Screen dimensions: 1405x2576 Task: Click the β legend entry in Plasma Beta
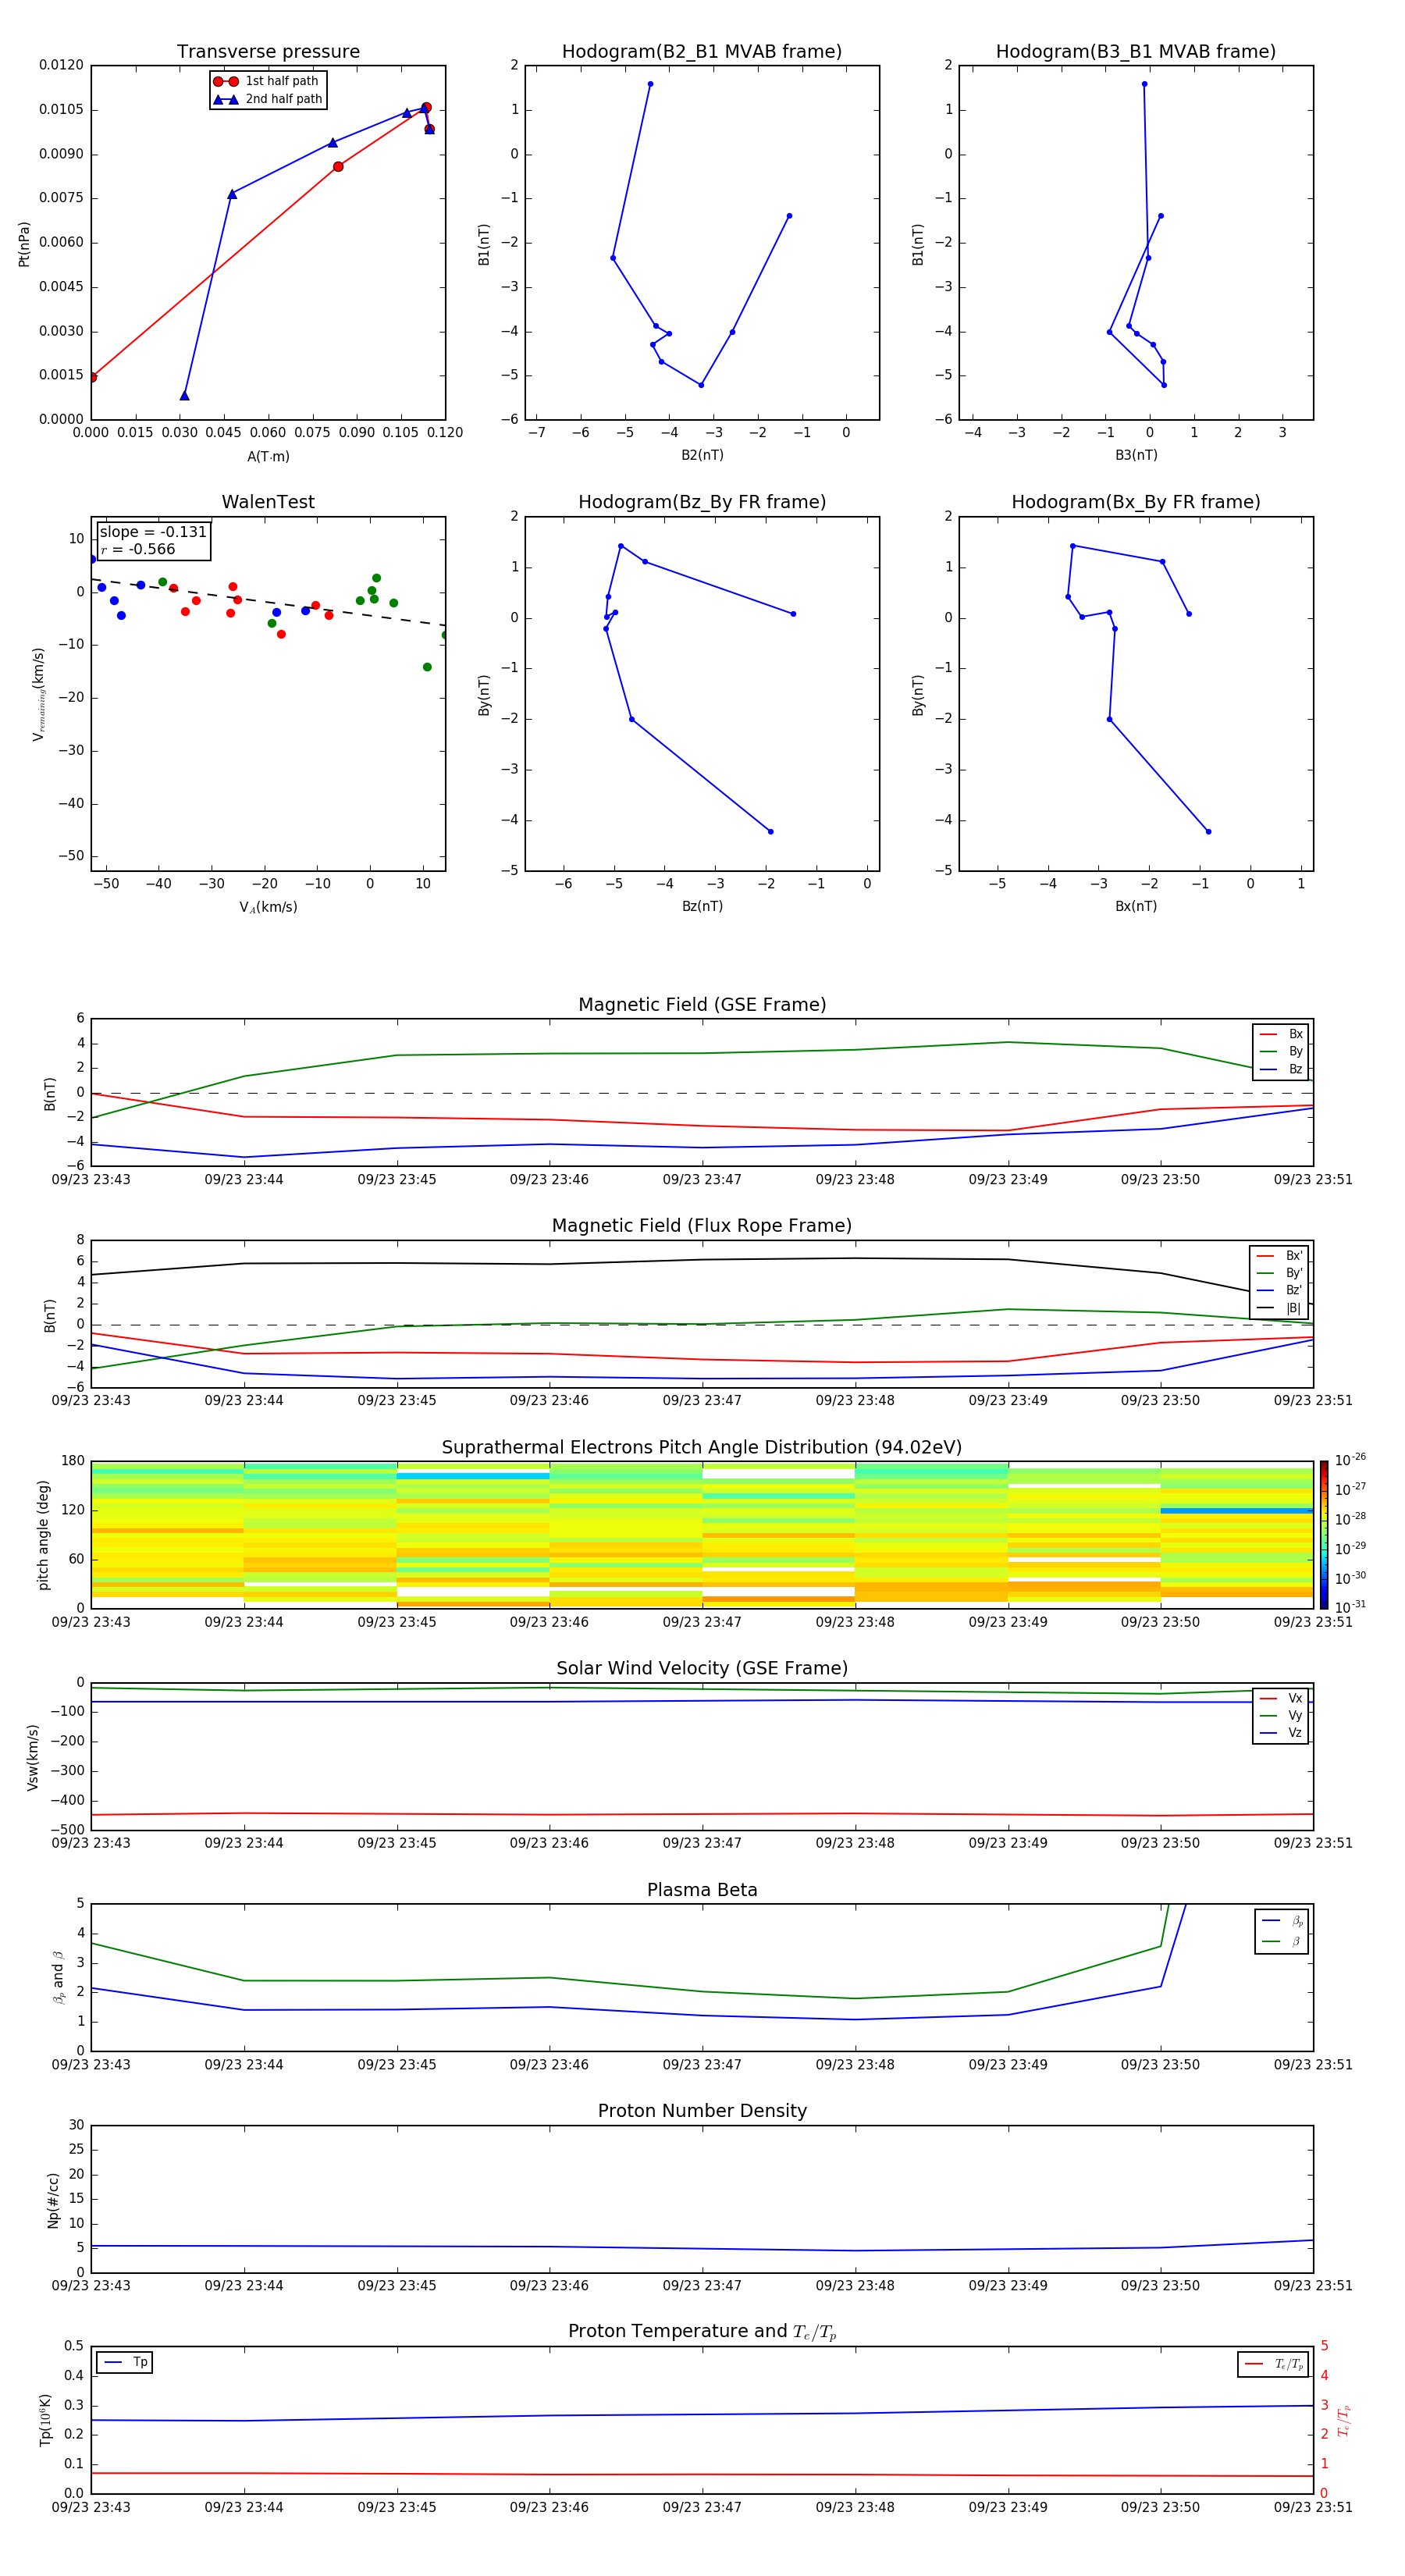(1282, 1941)
